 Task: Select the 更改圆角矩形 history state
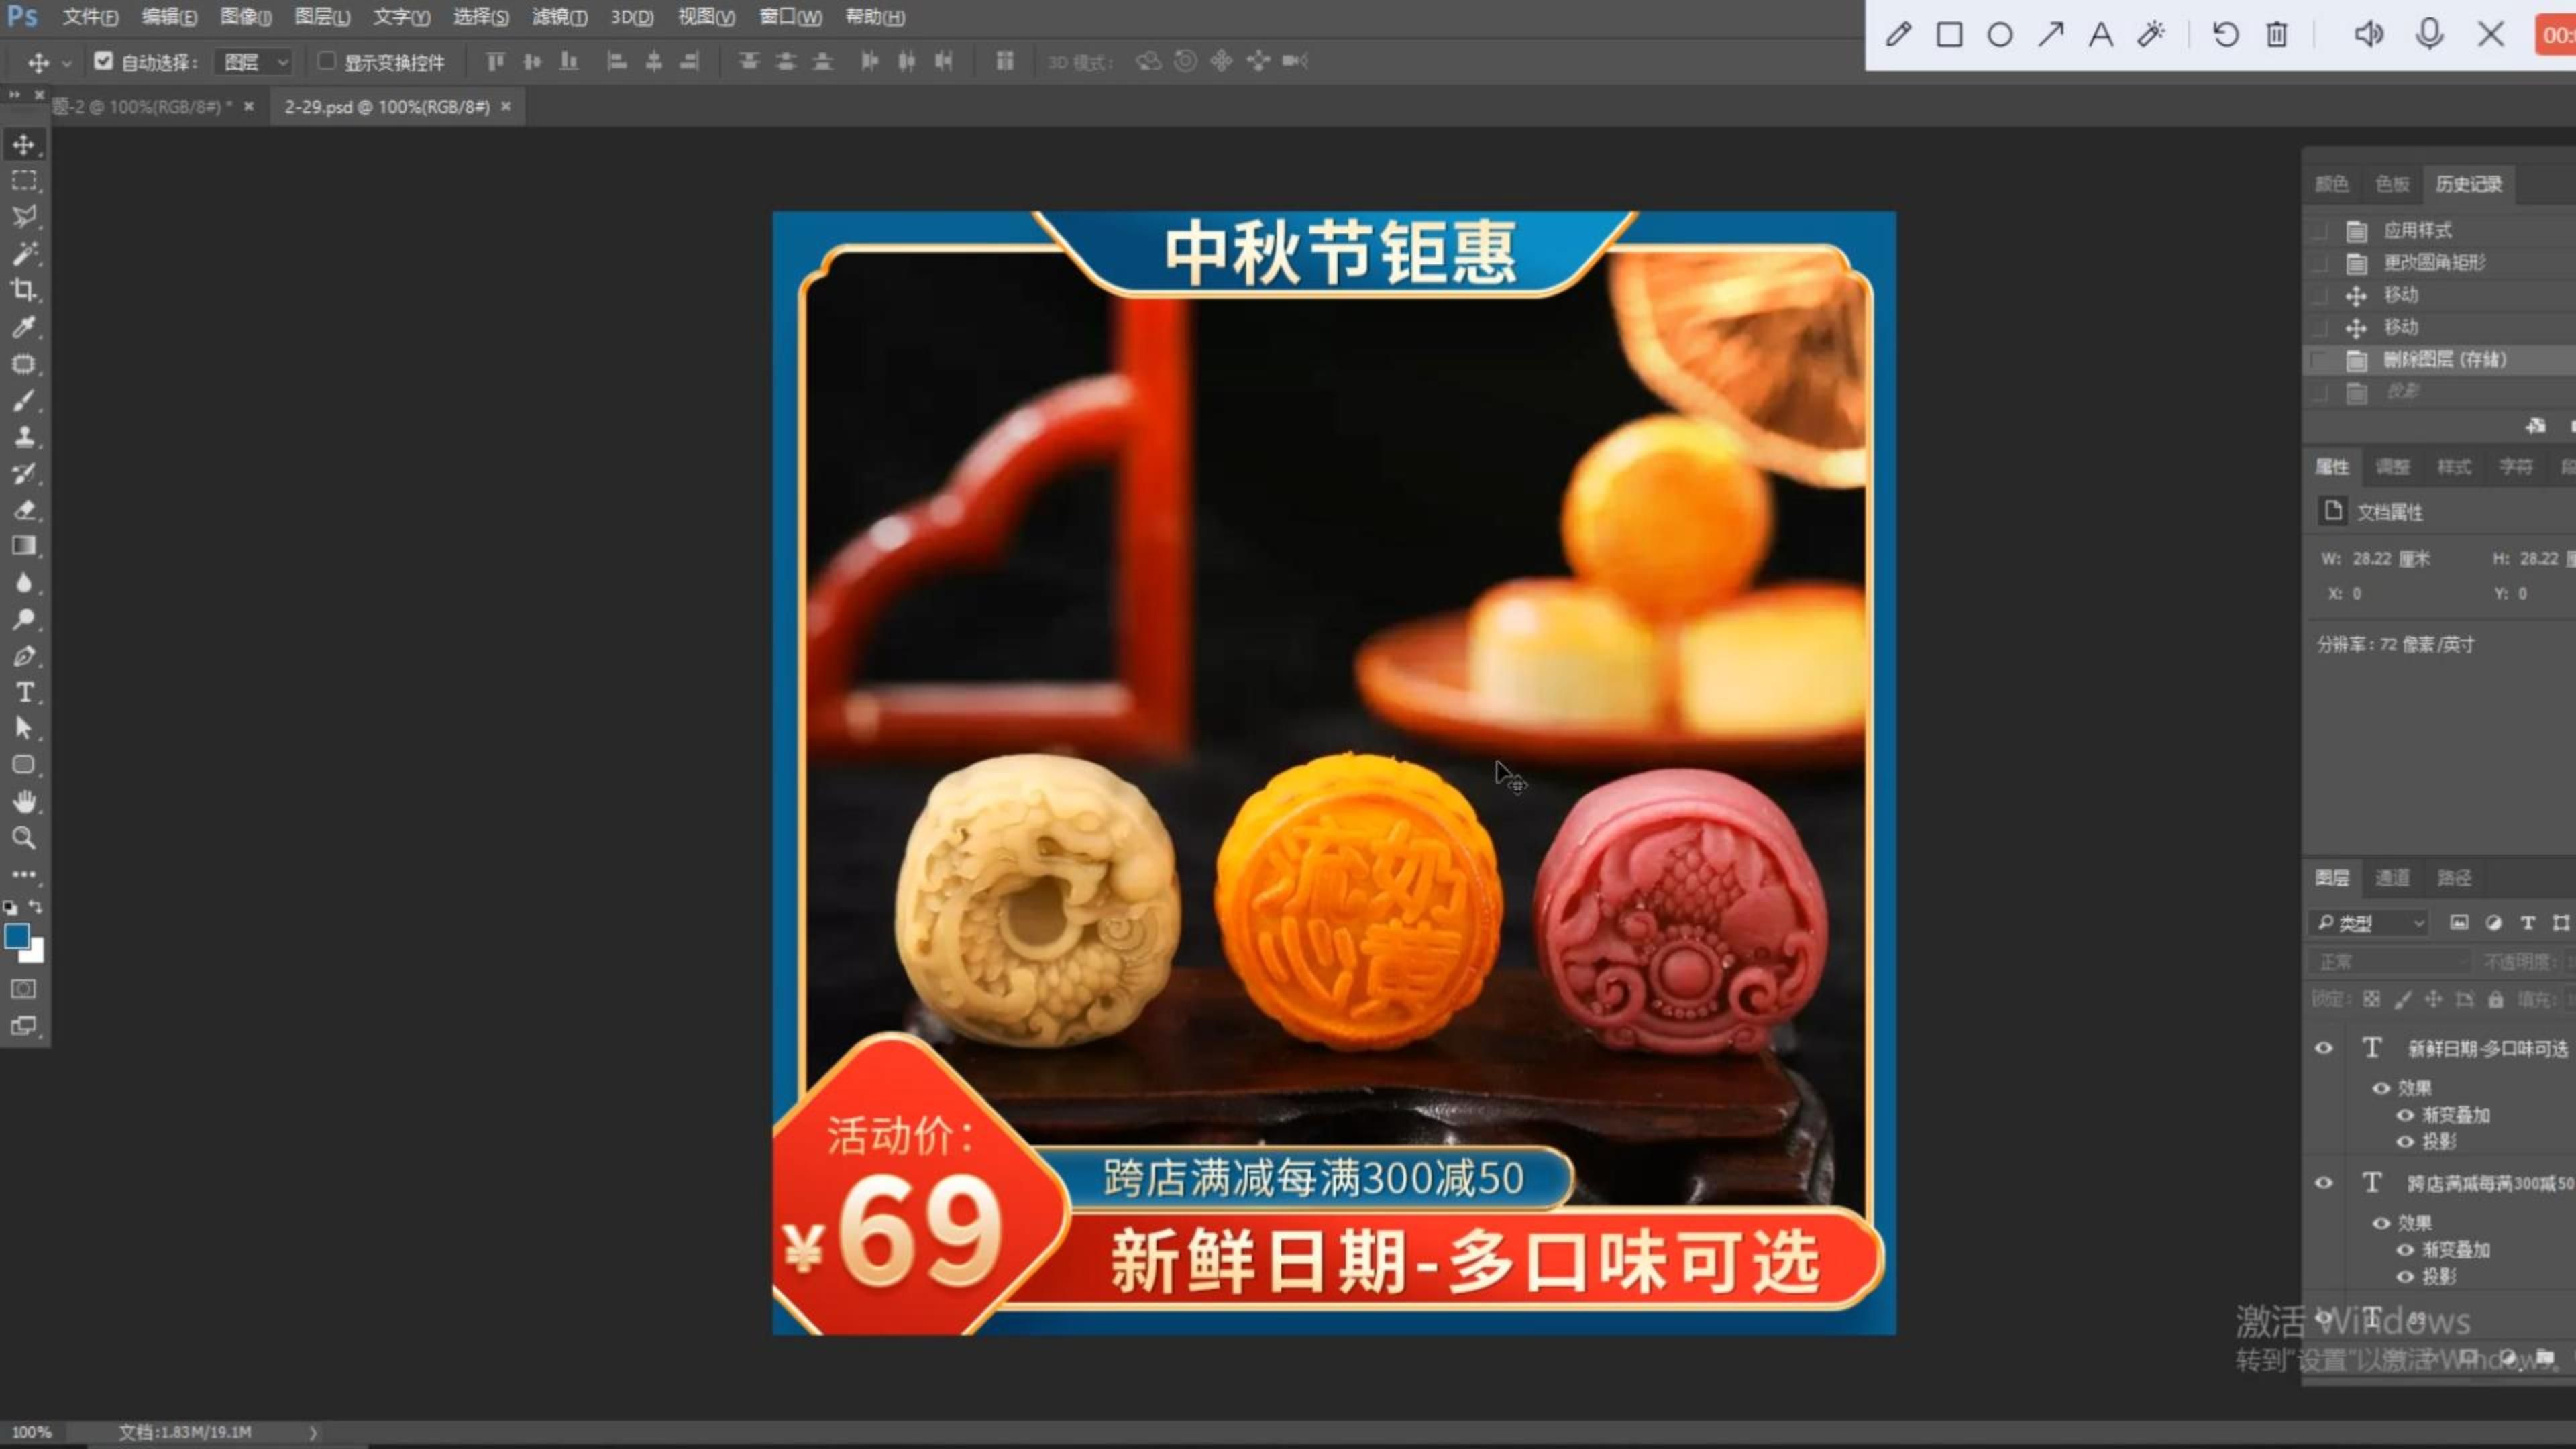[x=2434, y=263]
